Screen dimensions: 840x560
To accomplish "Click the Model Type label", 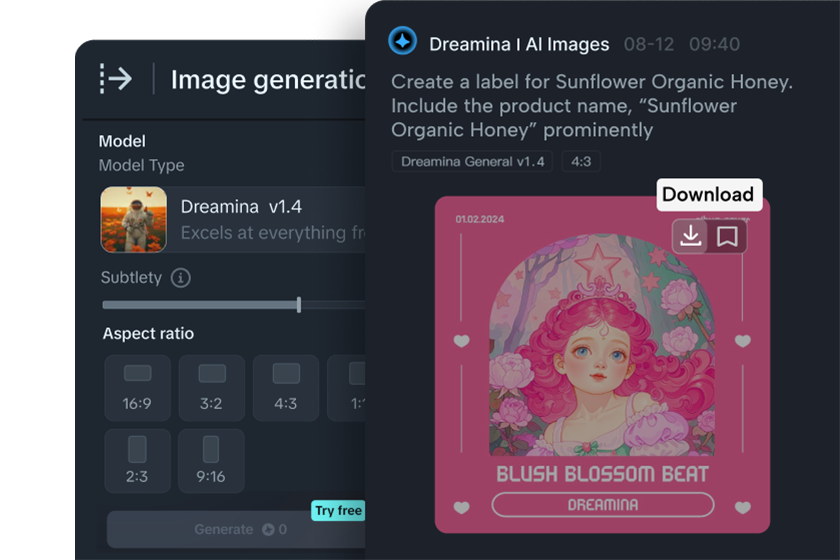I will 141,165.
